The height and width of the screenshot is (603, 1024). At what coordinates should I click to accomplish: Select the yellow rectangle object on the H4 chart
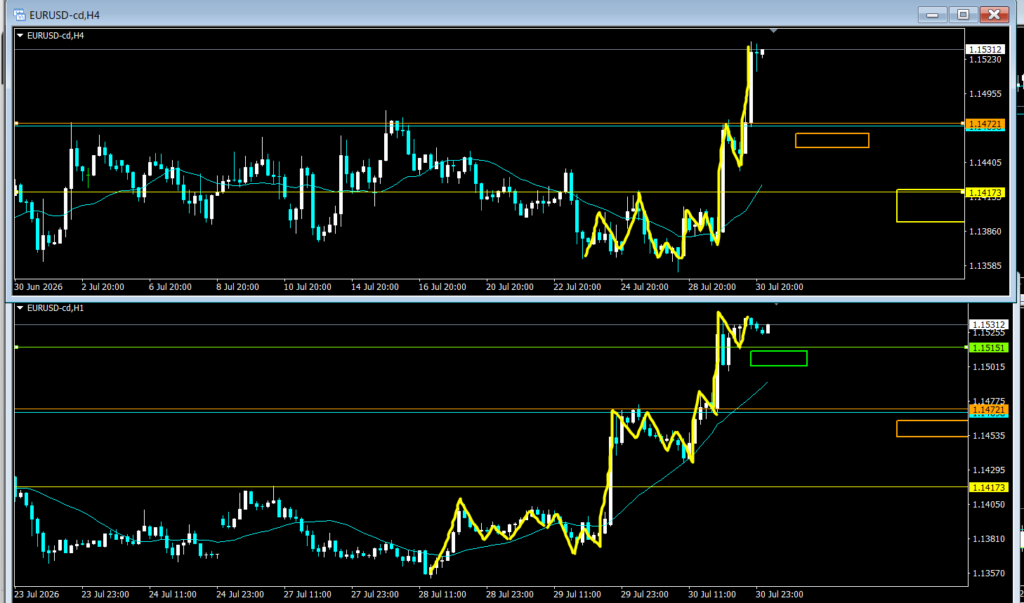pyautogui.click(x=931, y=206)
